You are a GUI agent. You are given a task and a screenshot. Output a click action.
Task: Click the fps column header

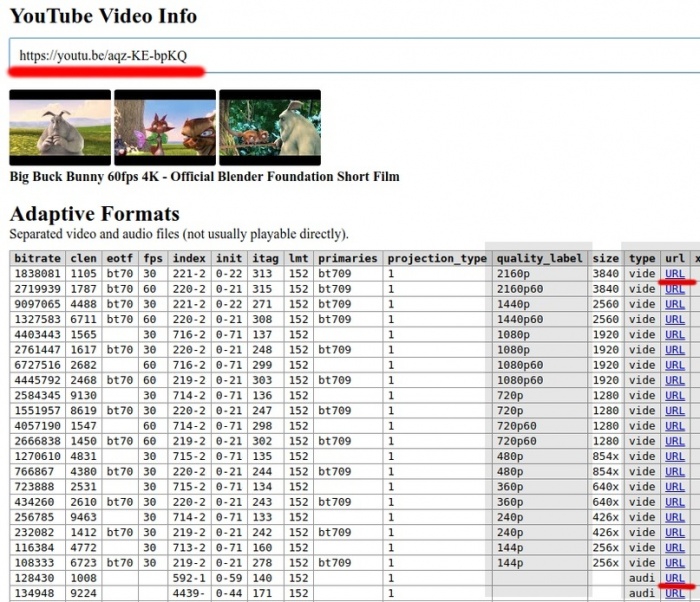click(153, 258)
